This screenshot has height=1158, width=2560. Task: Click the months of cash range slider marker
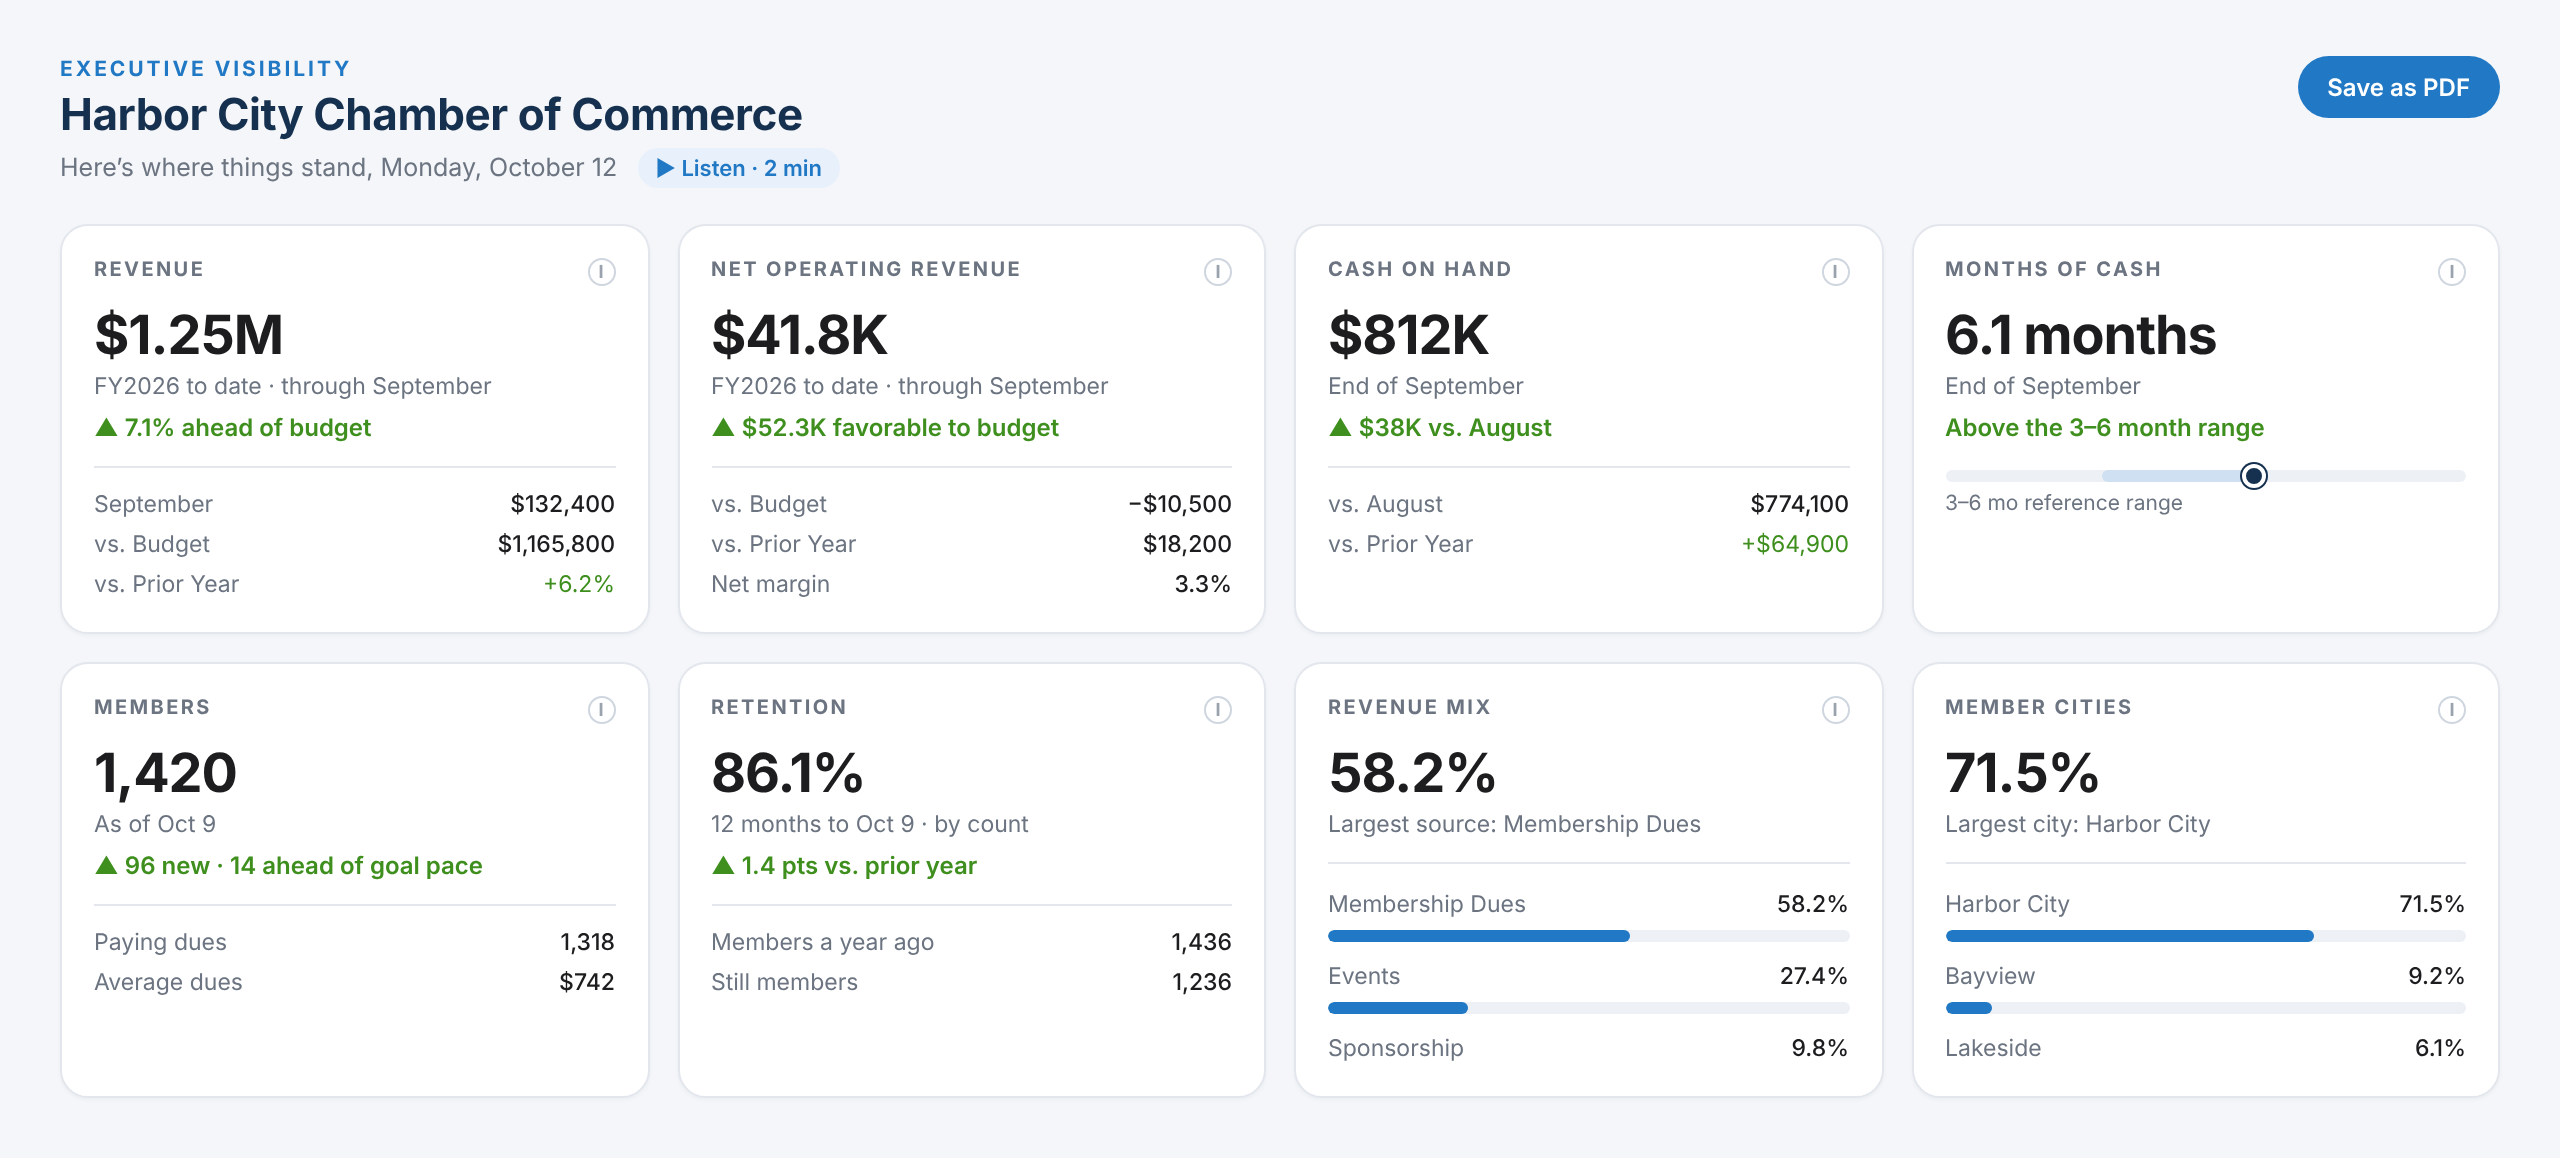click(x=2253, y=476)
